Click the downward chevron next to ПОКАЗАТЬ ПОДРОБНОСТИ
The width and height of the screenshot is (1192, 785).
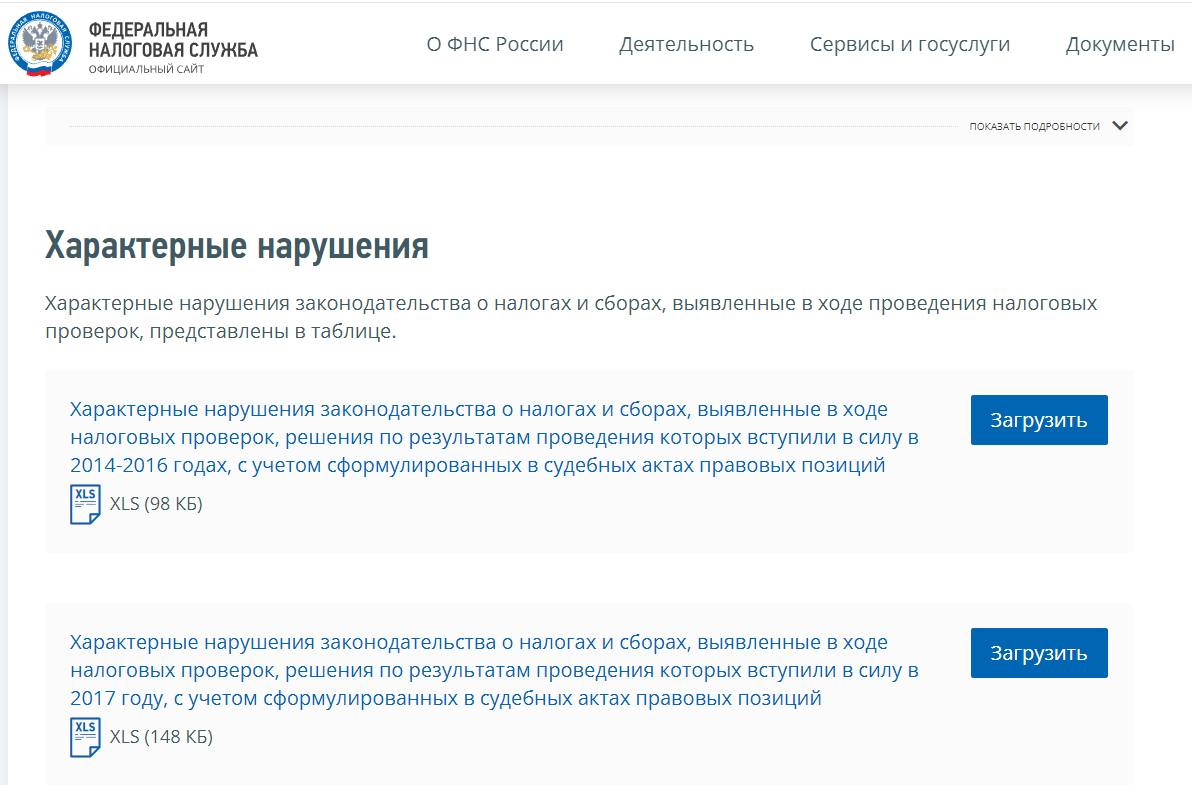coord(1119,126)
